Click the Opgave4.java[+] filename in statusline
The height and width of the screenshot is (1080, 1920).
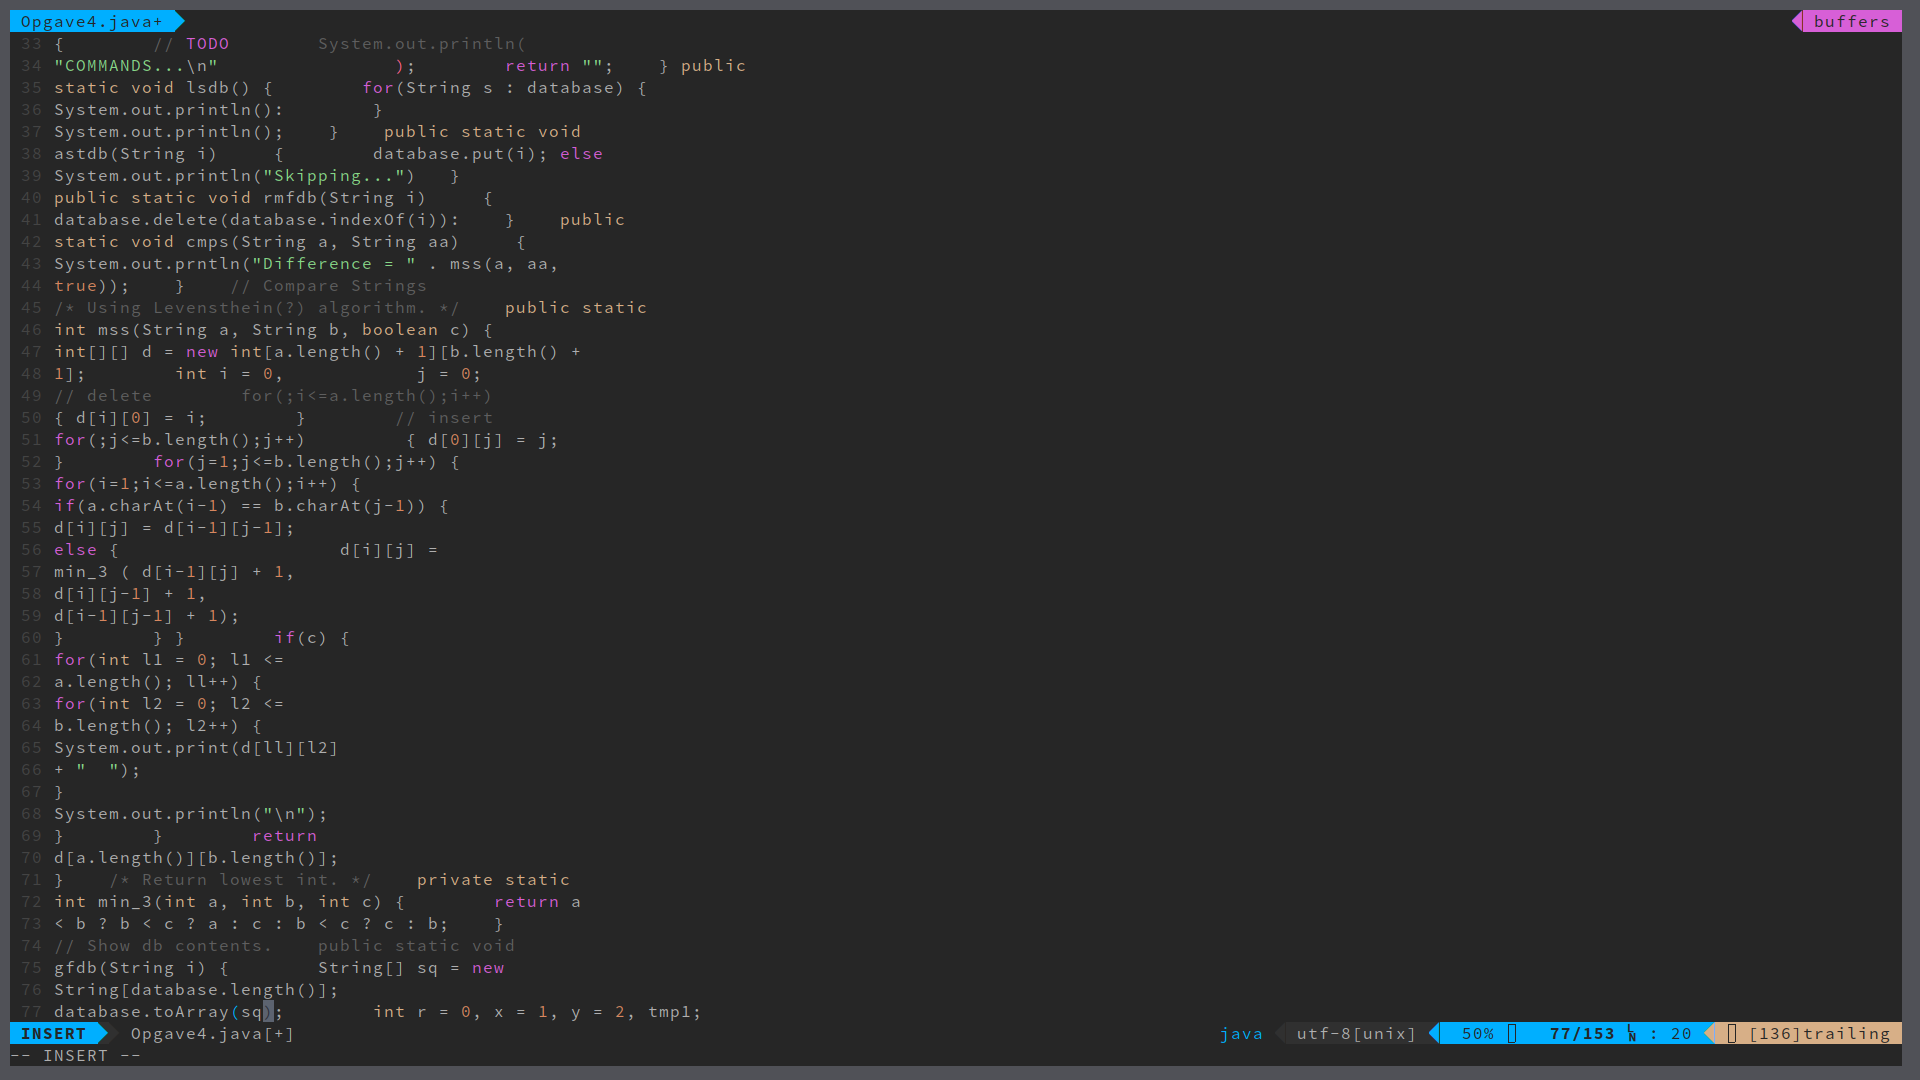[212, 1034]
